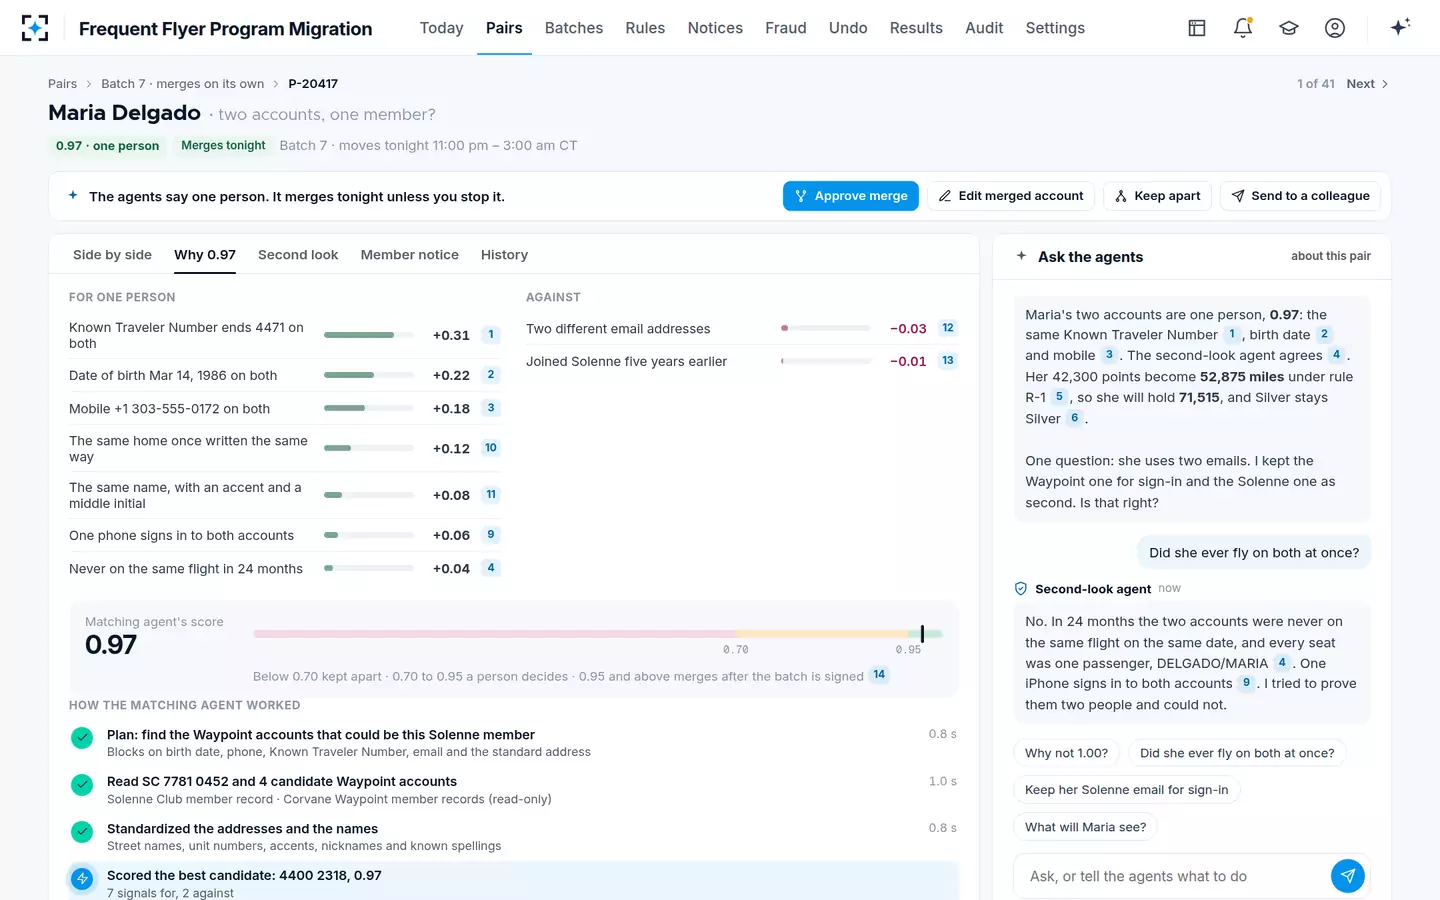The height and width of the screenshot is (900, 1440).
Task: Open citation 1 for Known Traveler Number row
Action: point(491,335)
